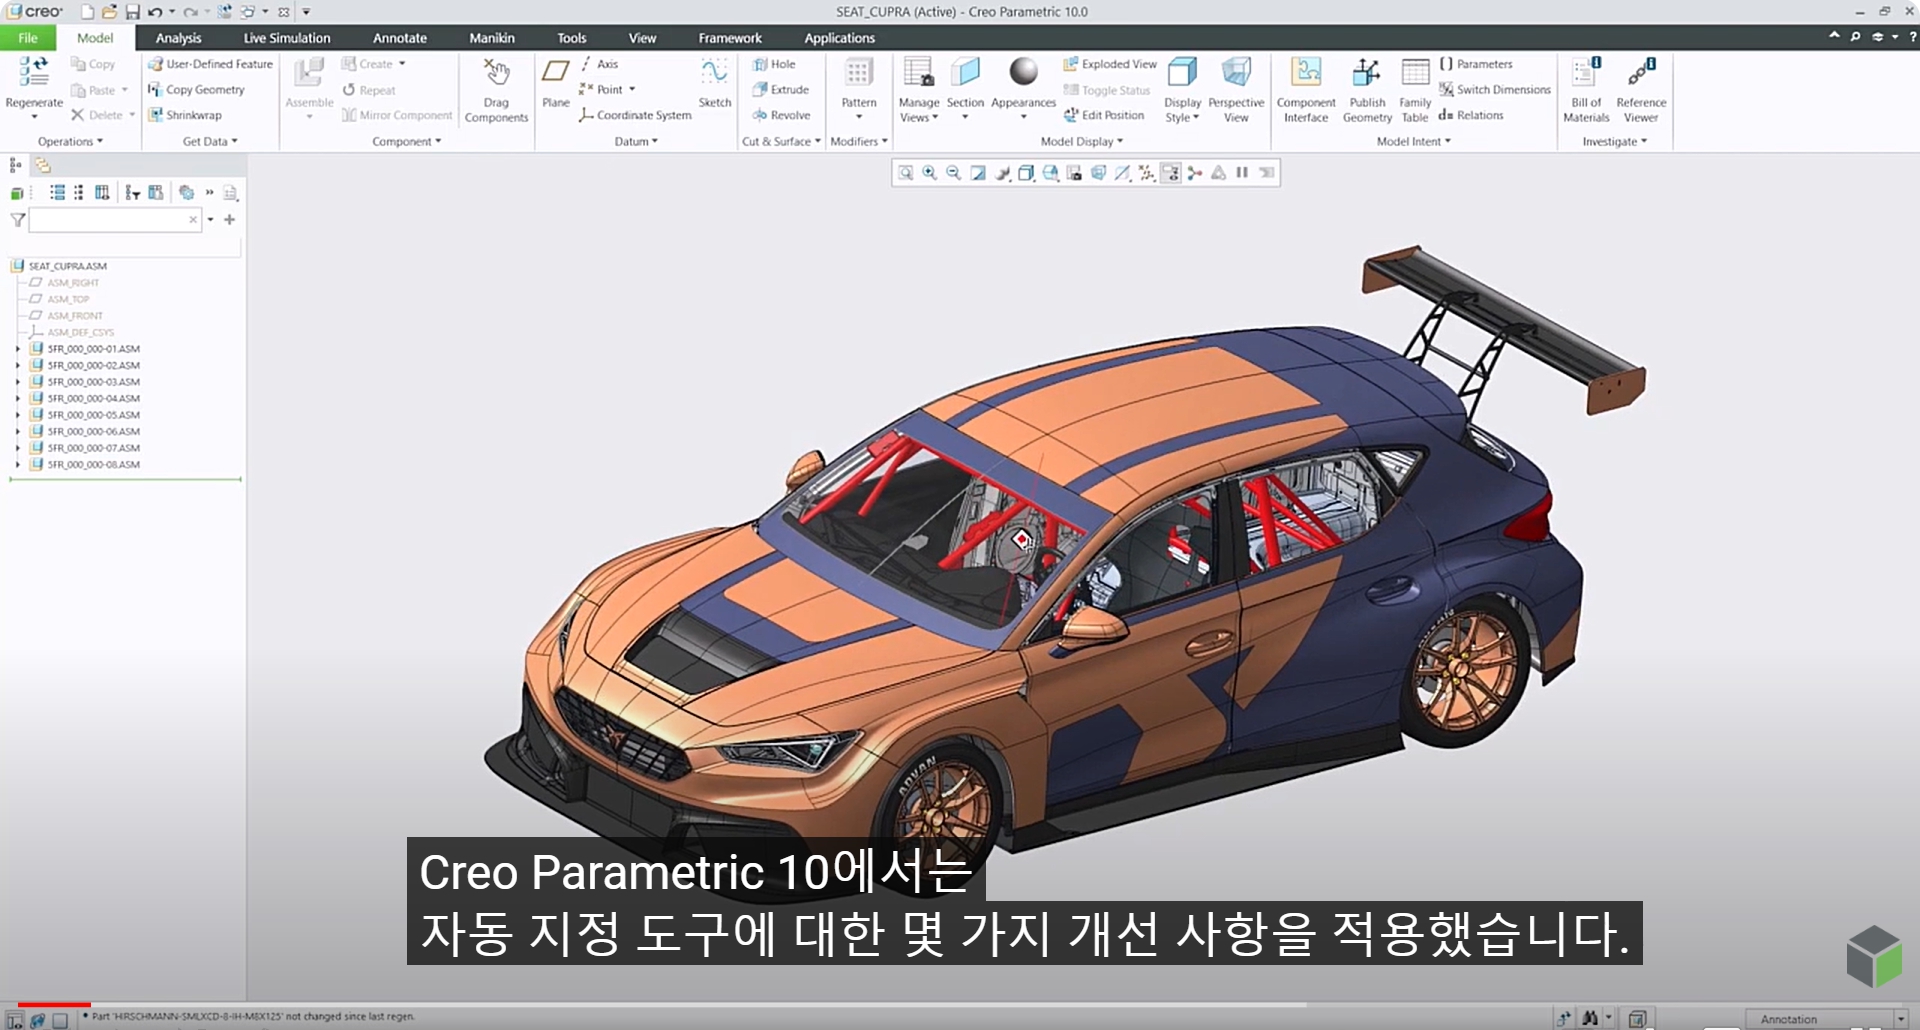Click Undo in quick access toolbar
Viewport: 1920px width, 1030px height.
coord(154,12)
